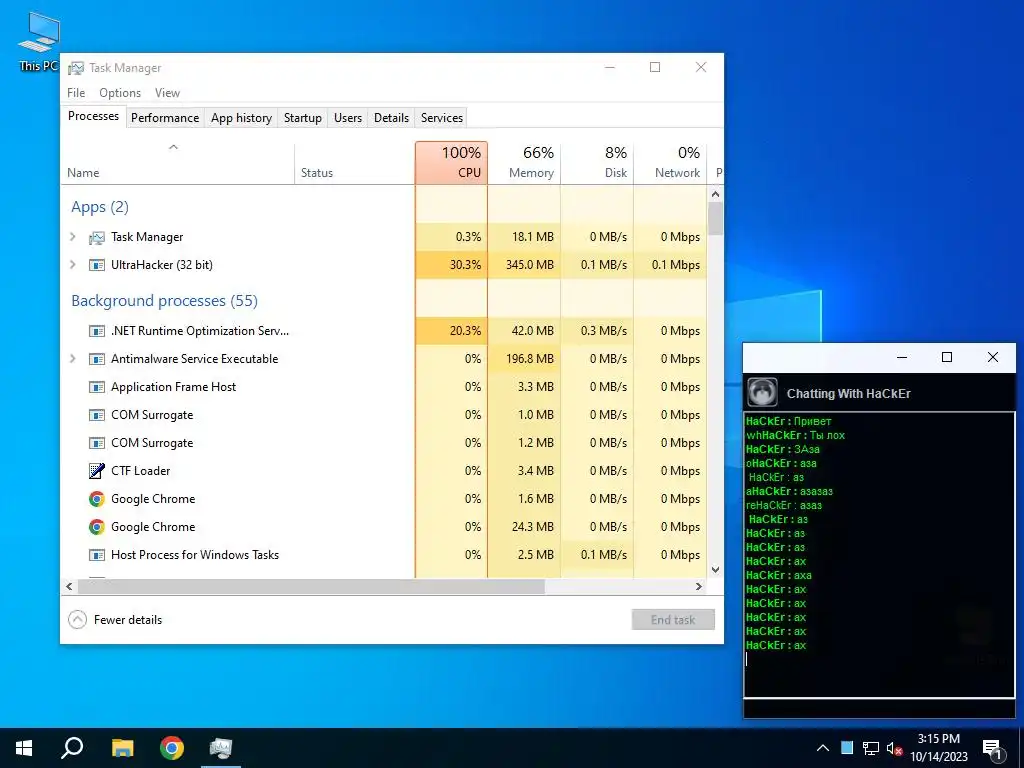Image resolution: width=1024 pixels, height=768 pixels.
Task: Sort by the Network column header
Action: click(x=671, y=163)
